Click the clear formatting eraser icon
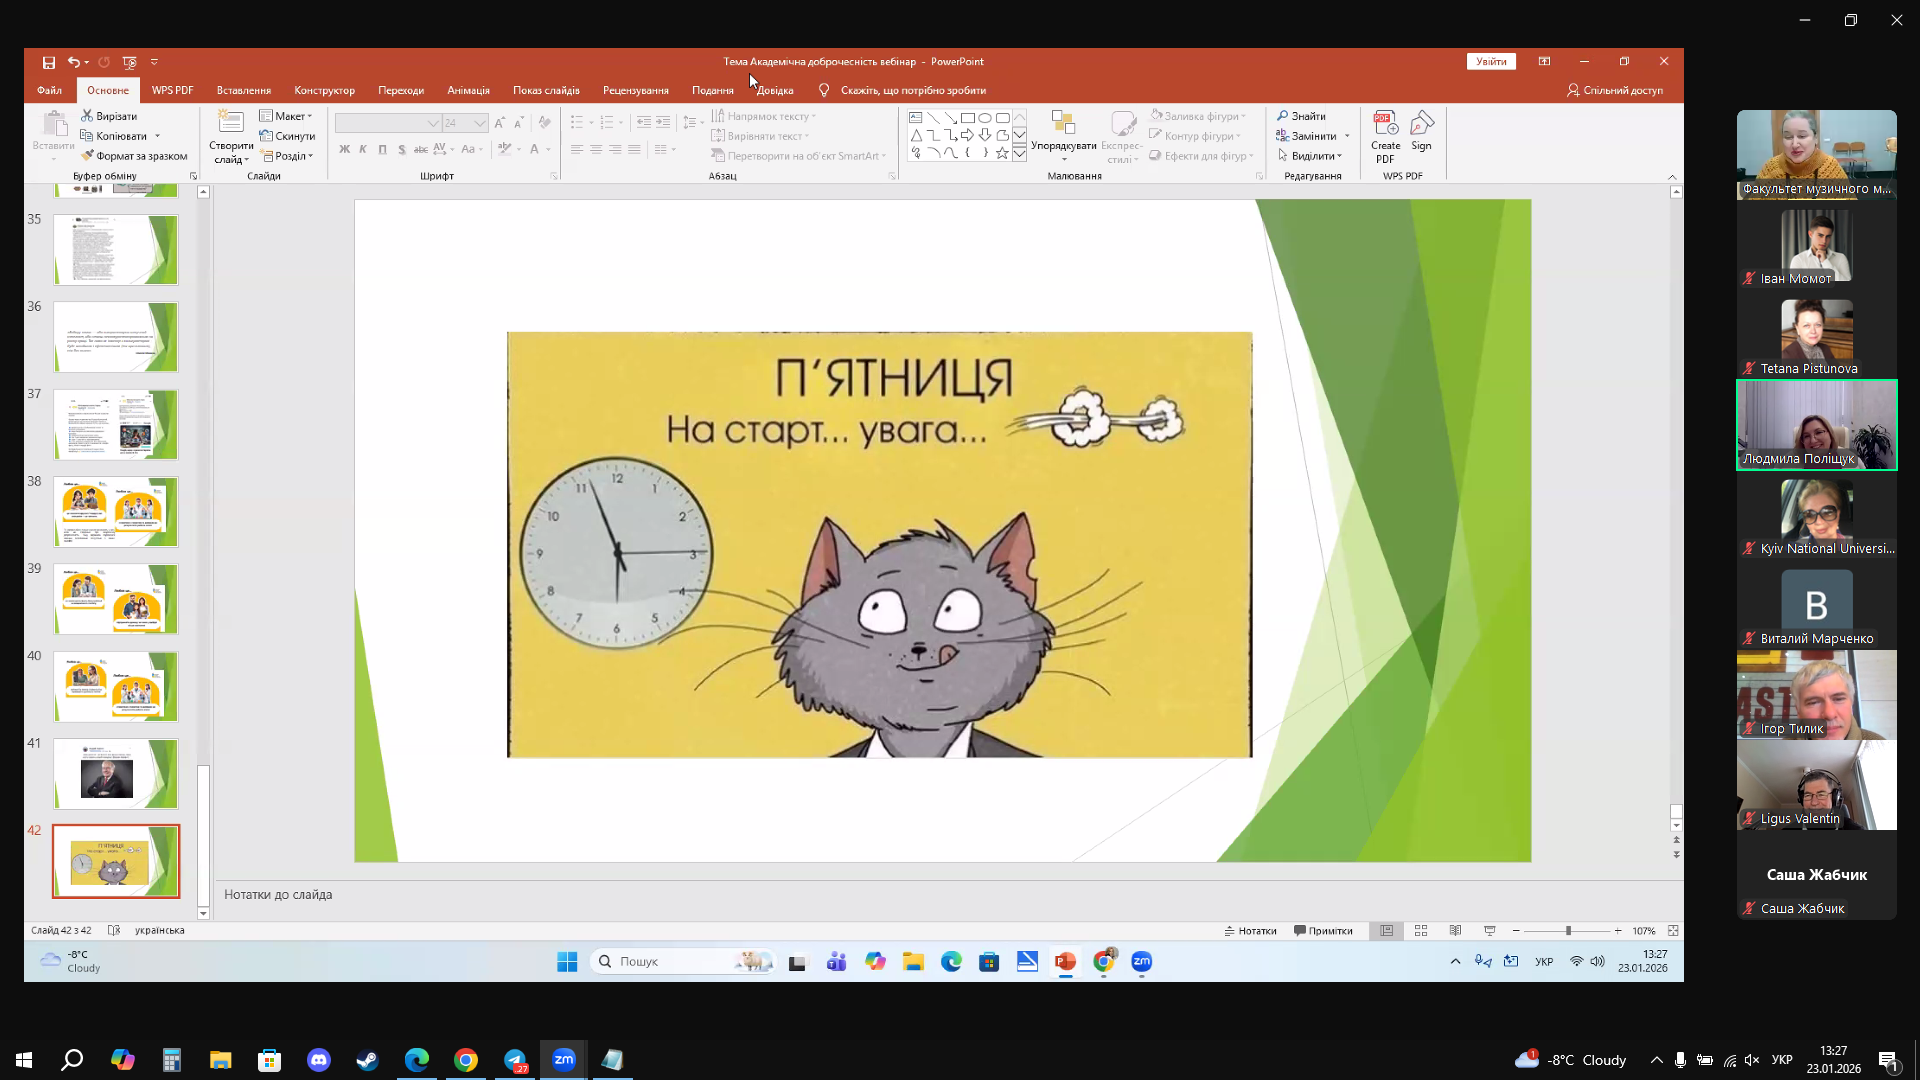The image size is (1920, 1080). [544, 123]
